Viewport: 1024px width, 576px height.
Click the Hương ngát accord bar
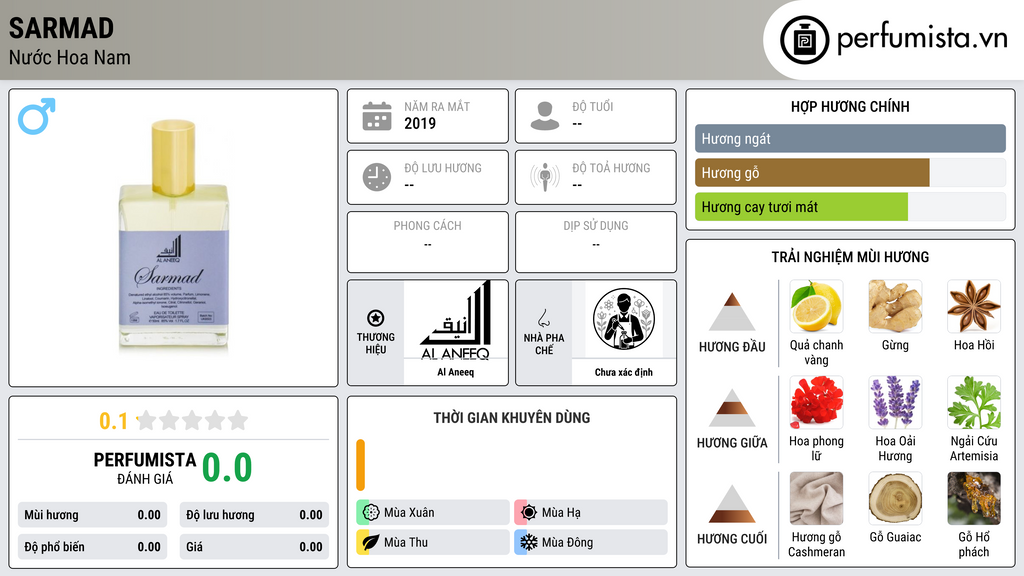point(850,138)
